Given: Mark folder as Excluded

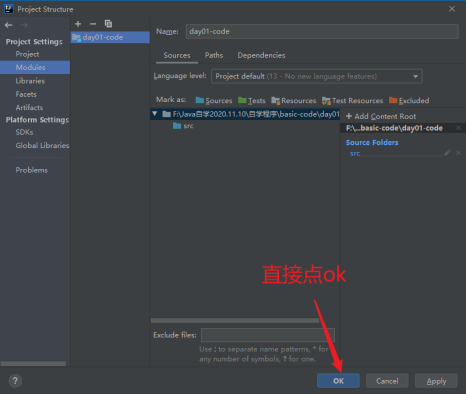Looking at the screenshot, I should [x=409, y=100].
